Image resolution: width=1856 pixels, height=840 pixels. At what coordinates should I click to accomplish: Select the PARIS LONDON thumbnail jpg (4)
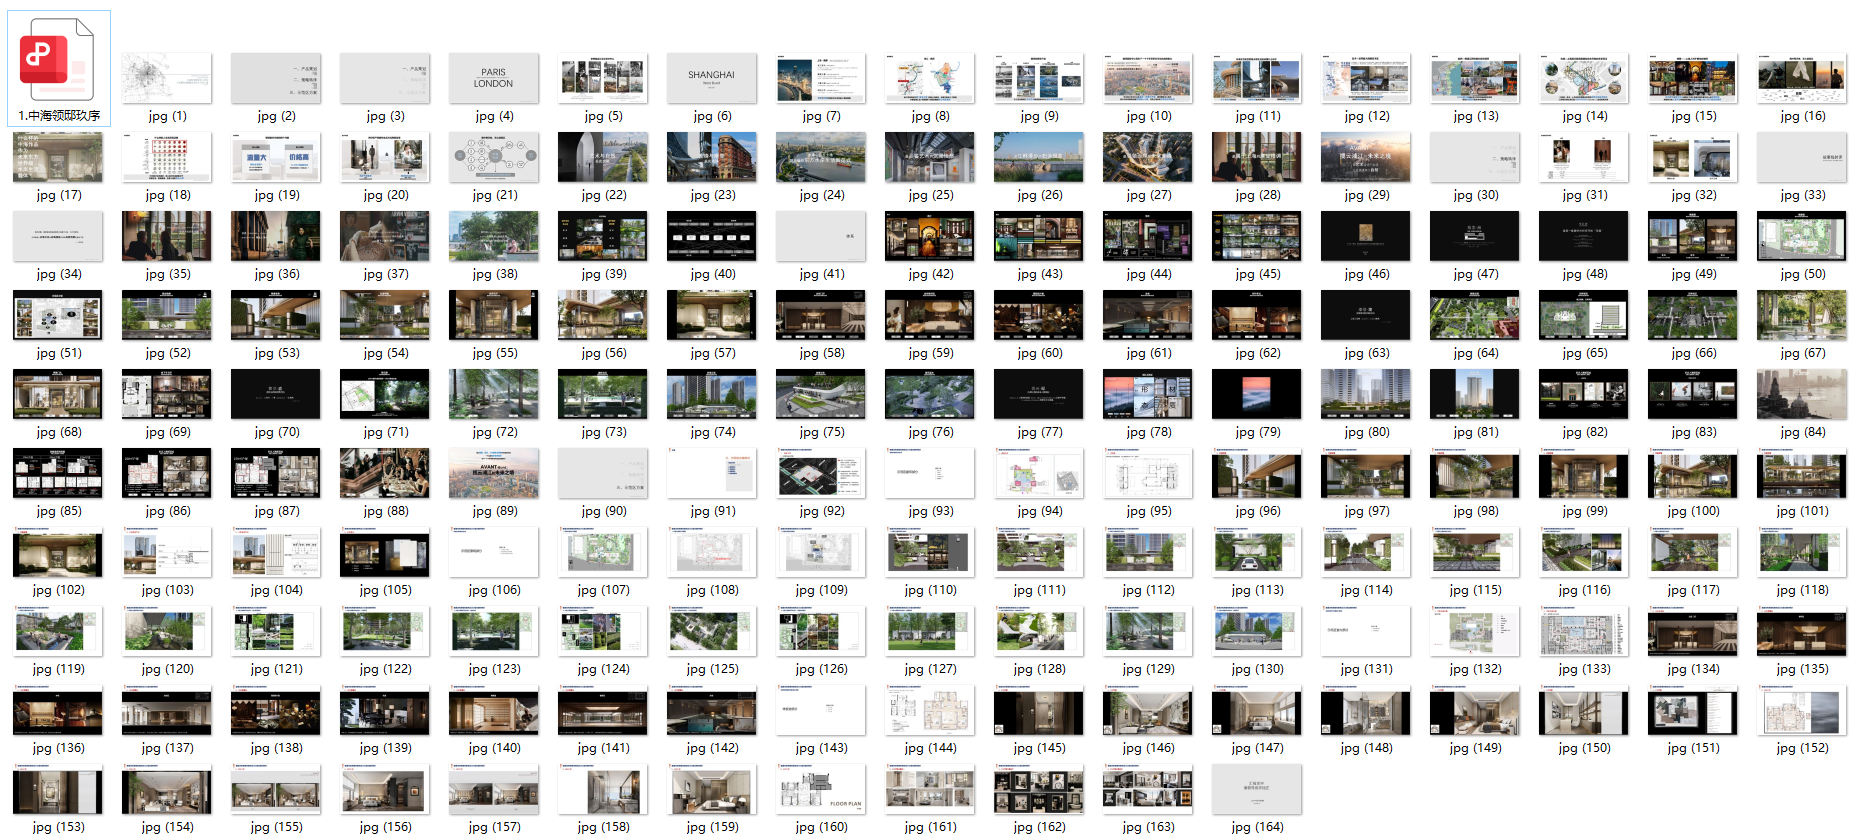click(493, 79)
